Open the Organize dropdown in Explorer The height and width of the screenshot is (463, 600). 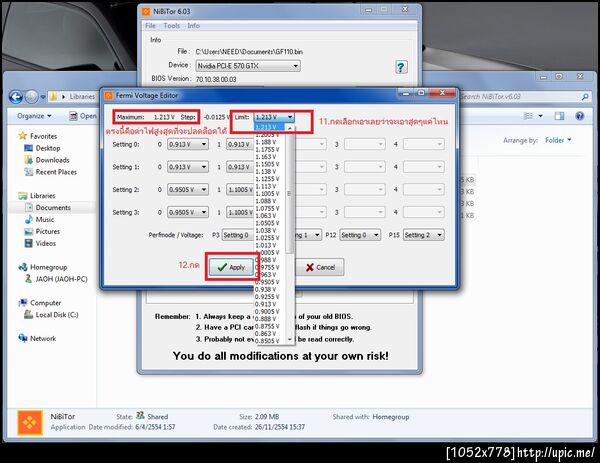34,116
